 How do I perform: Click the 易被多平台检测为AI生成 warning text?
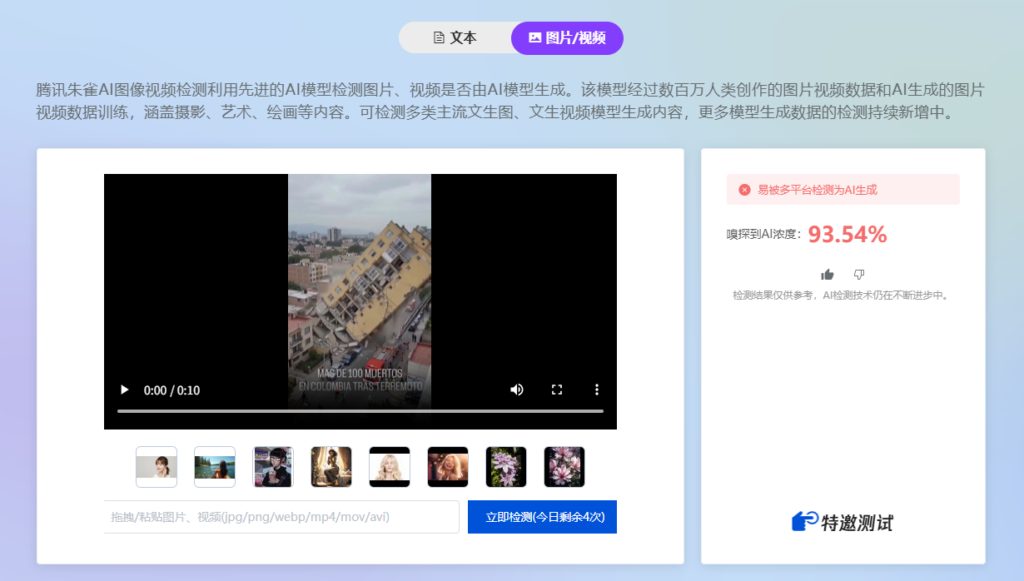tap(817, 190)
